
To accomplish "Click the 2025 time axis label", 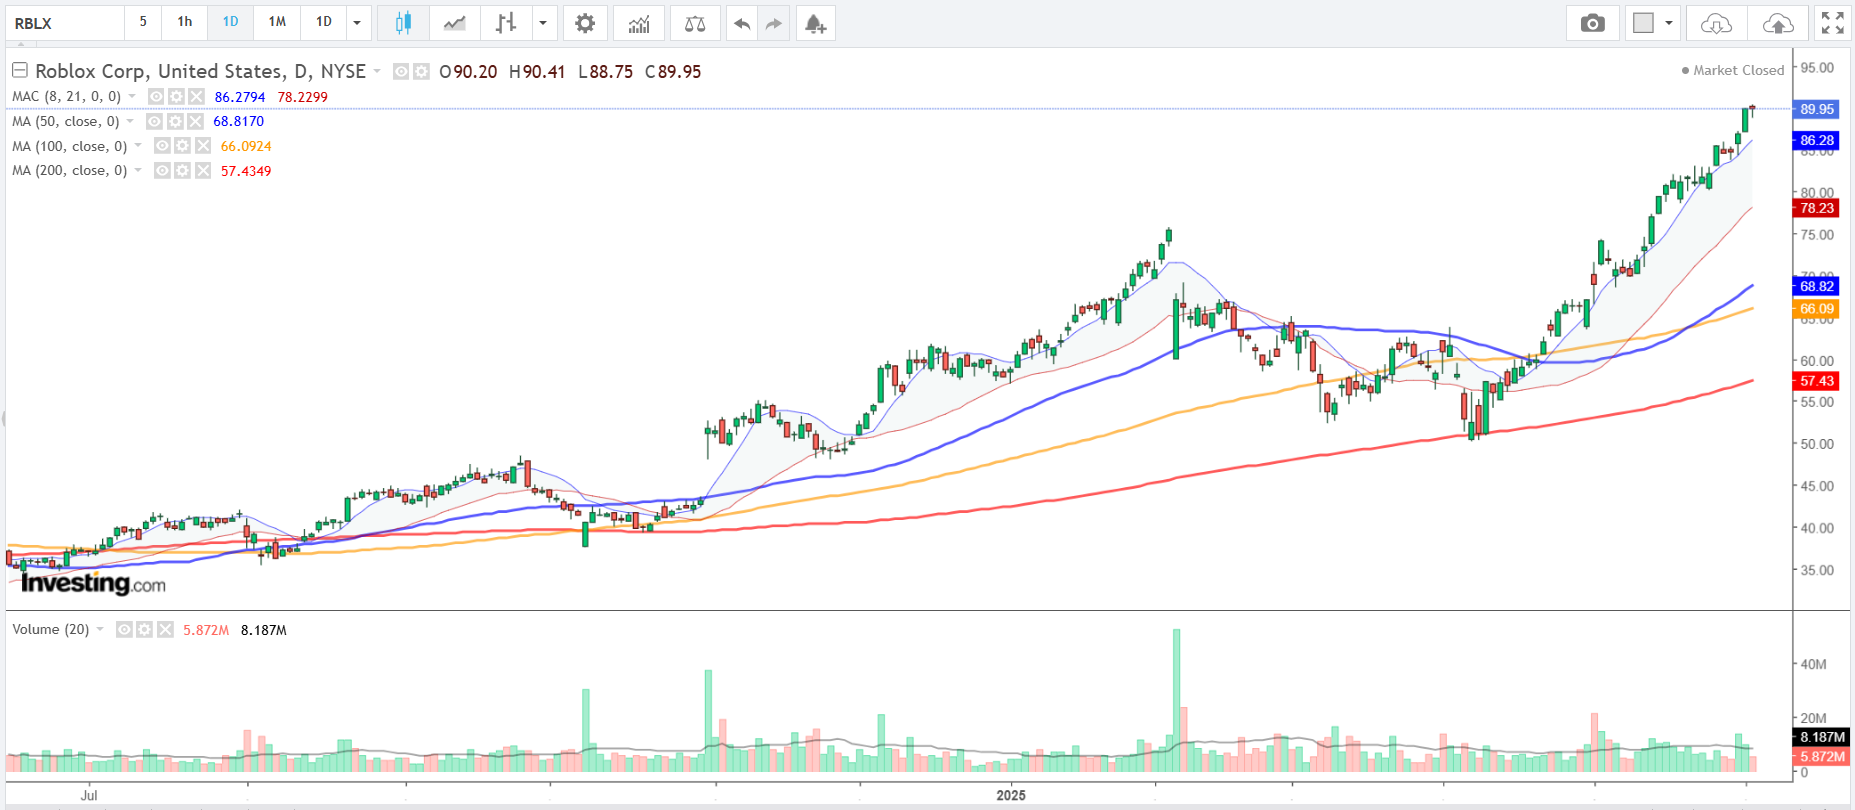I will 1011,795.
